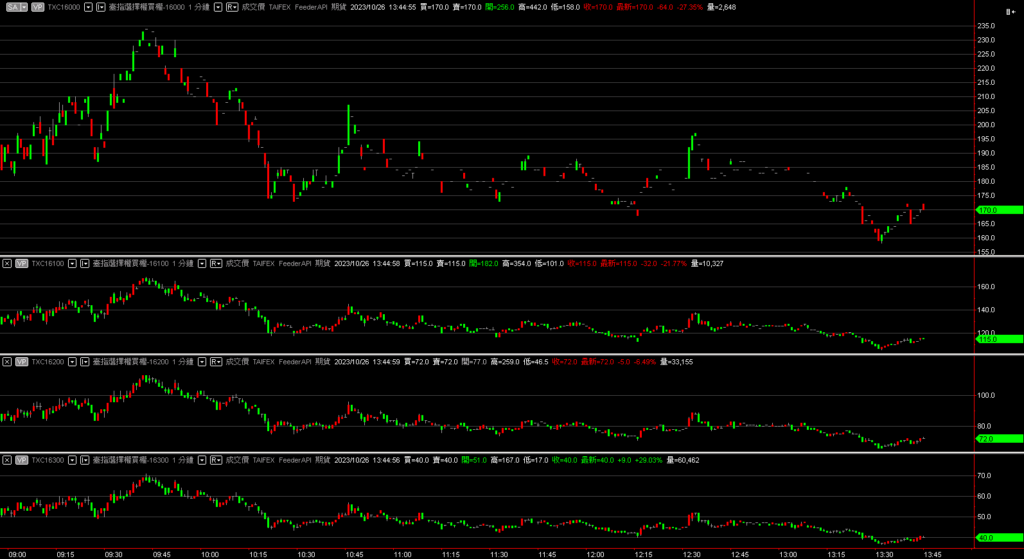Click the '臺指選擇權買權-16200' chart name

click(x=131, y=361)
